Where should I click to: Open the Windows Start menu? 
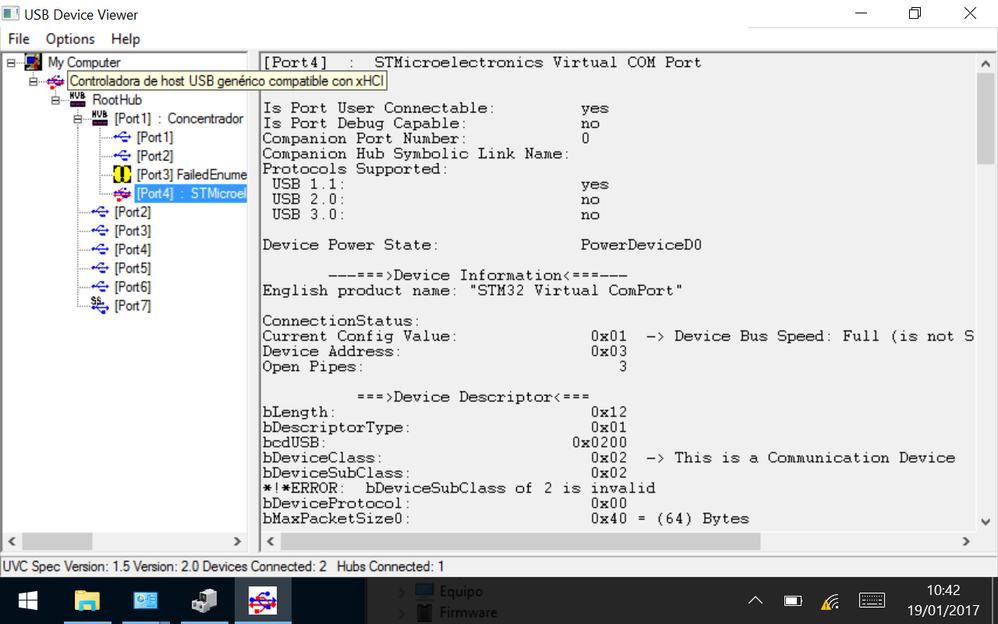(28, 600)
